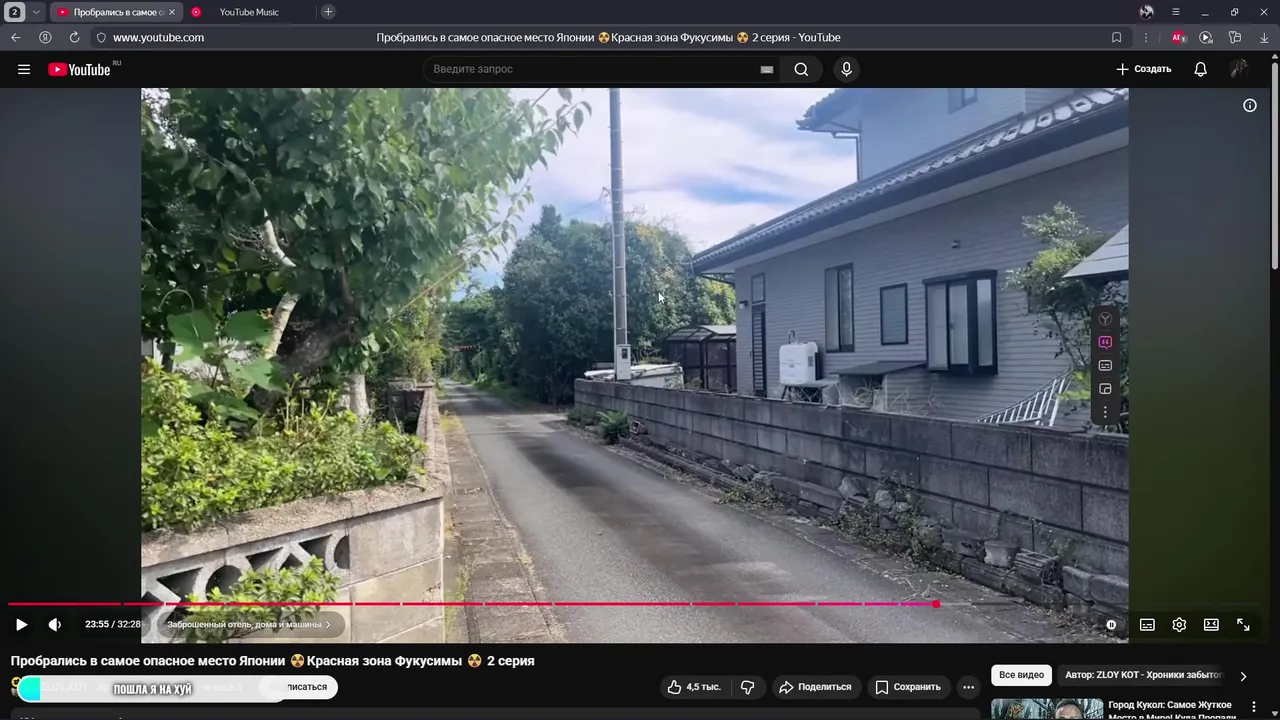Click the Создать button
1280x720 pixels.
tap(1143, 69)
